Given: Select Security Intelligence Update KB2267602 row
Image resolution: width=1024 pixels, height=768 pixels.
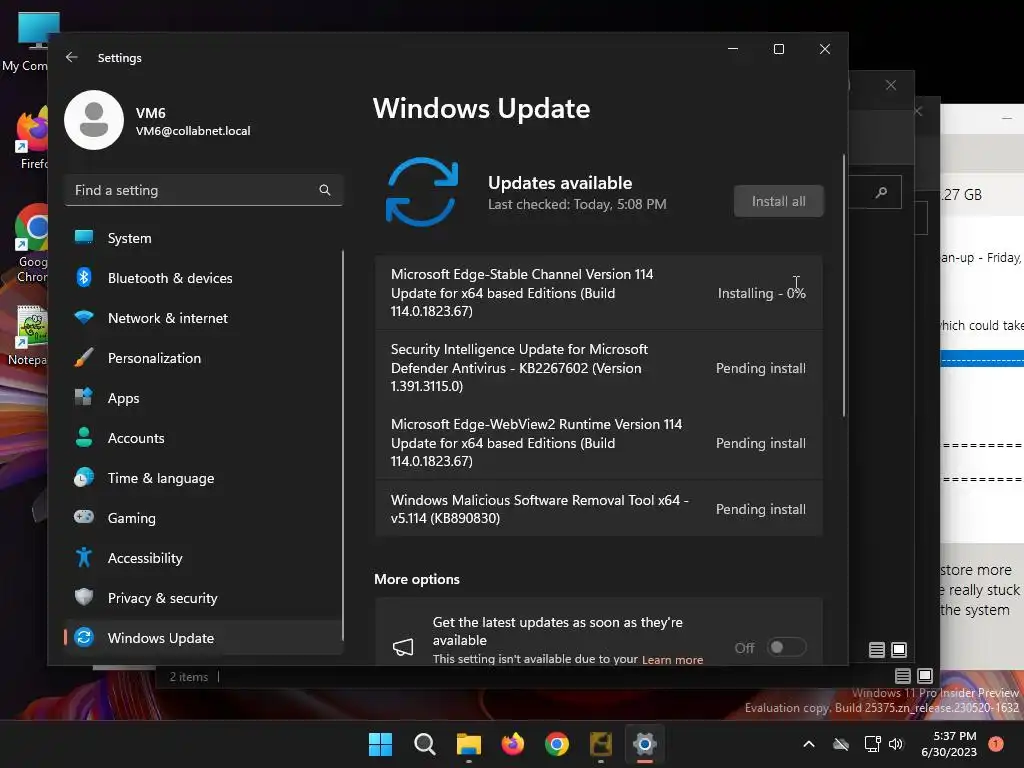Looking at the screenshot, I should (598, 368).
